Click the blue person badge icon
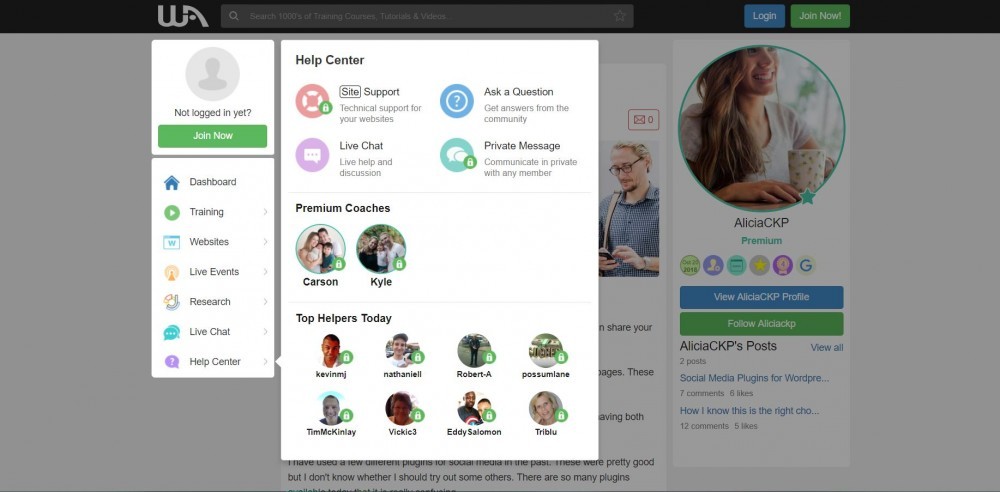Image resolution: width=1000 pixels, height=492 pixels. click(713, 265)
